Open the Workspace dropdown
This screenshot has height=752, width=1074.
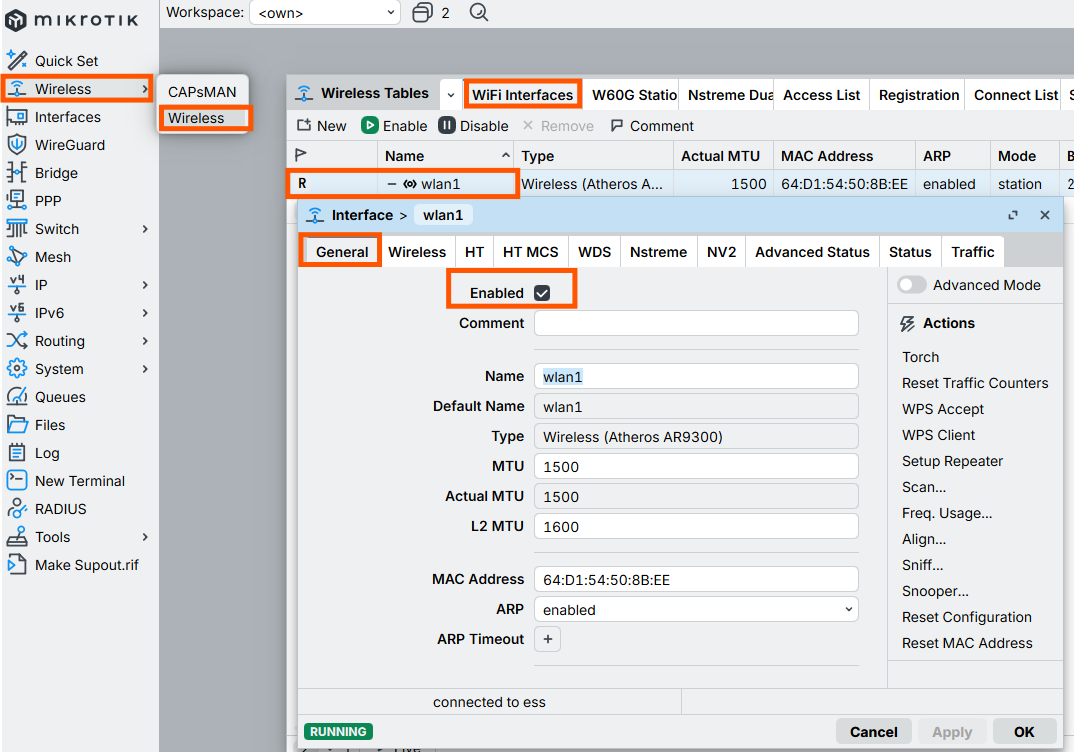(x=325, y=12)
